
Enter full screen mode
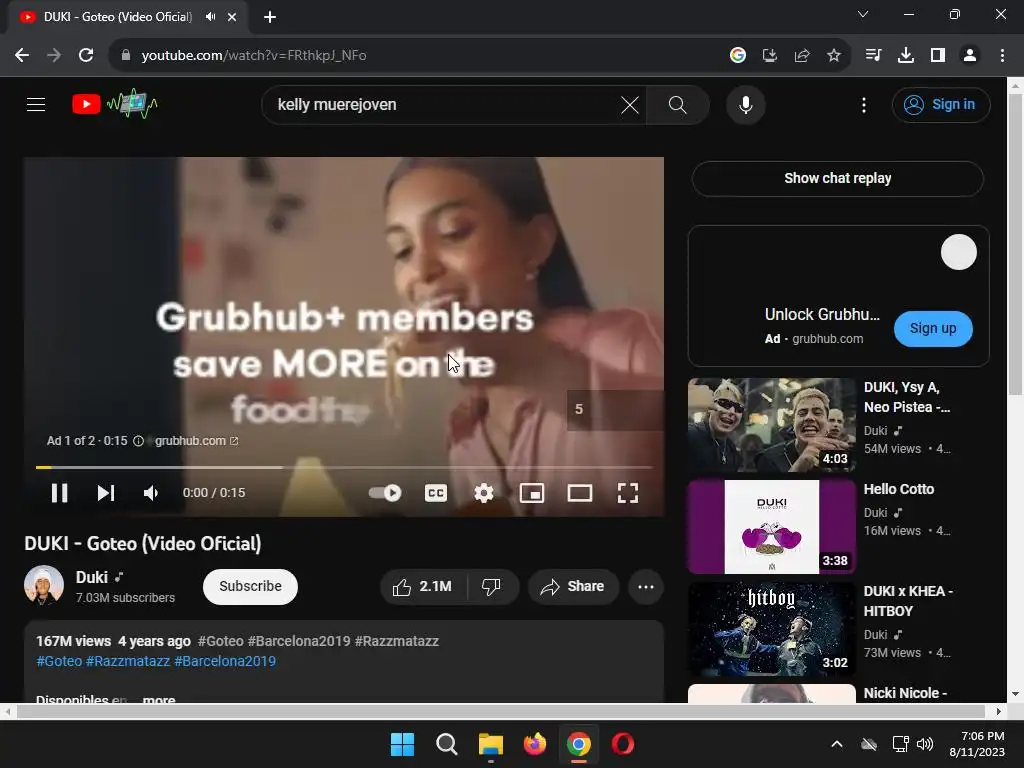pos(628,493)
